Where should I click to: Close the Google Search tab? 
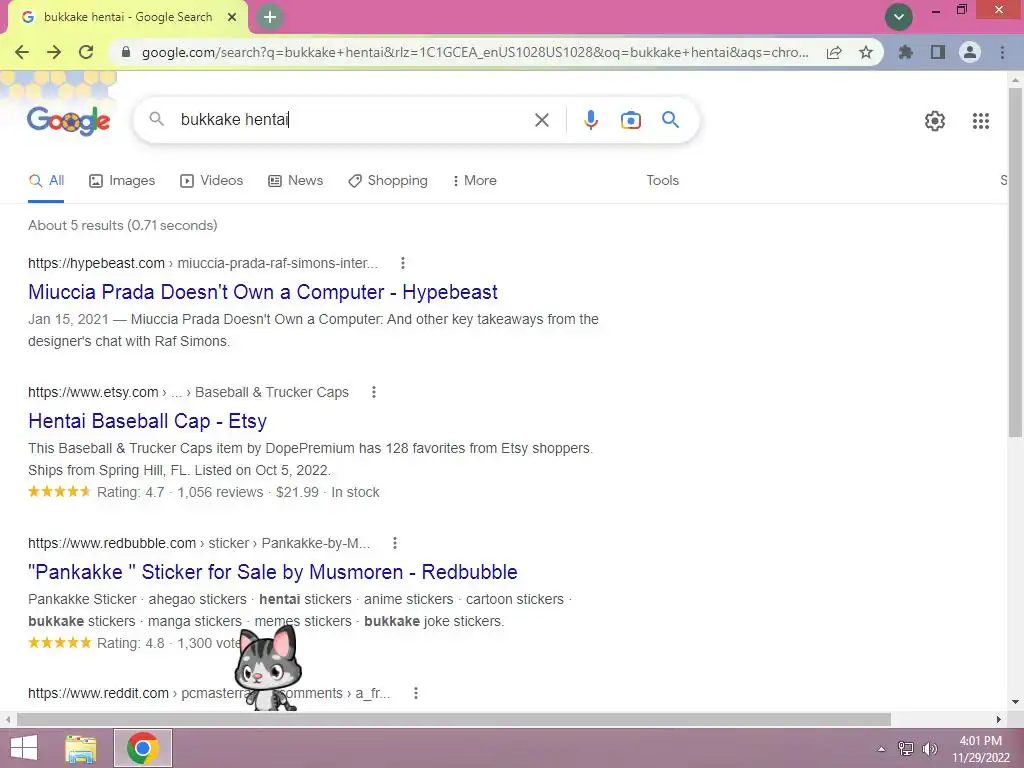pyautogui.click(x=232, y=17)
